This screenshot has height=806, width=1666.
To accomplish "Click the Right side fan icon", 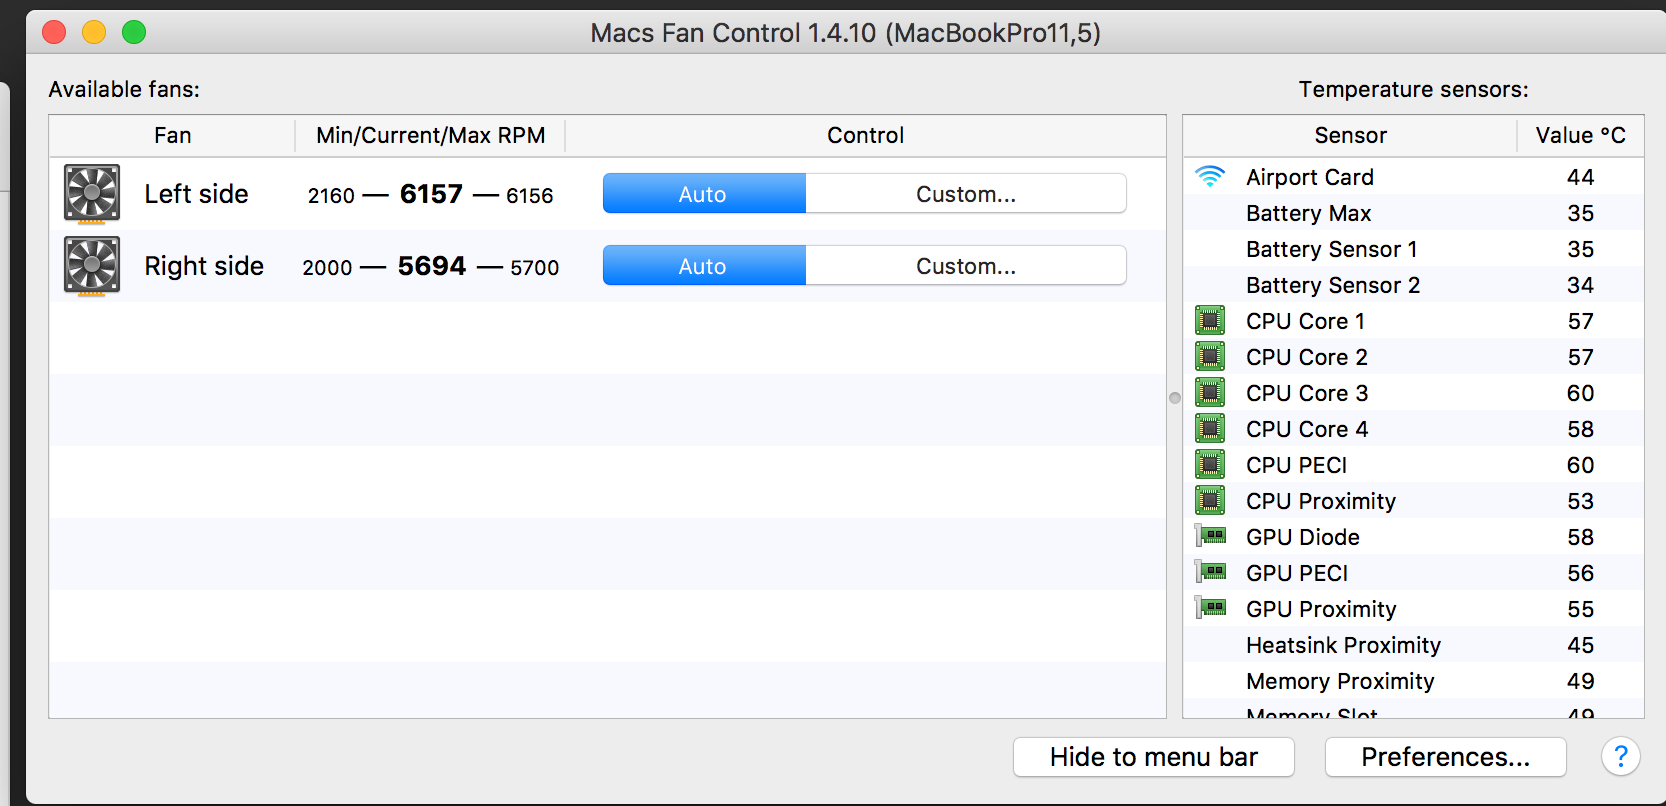I will [92, 265].
